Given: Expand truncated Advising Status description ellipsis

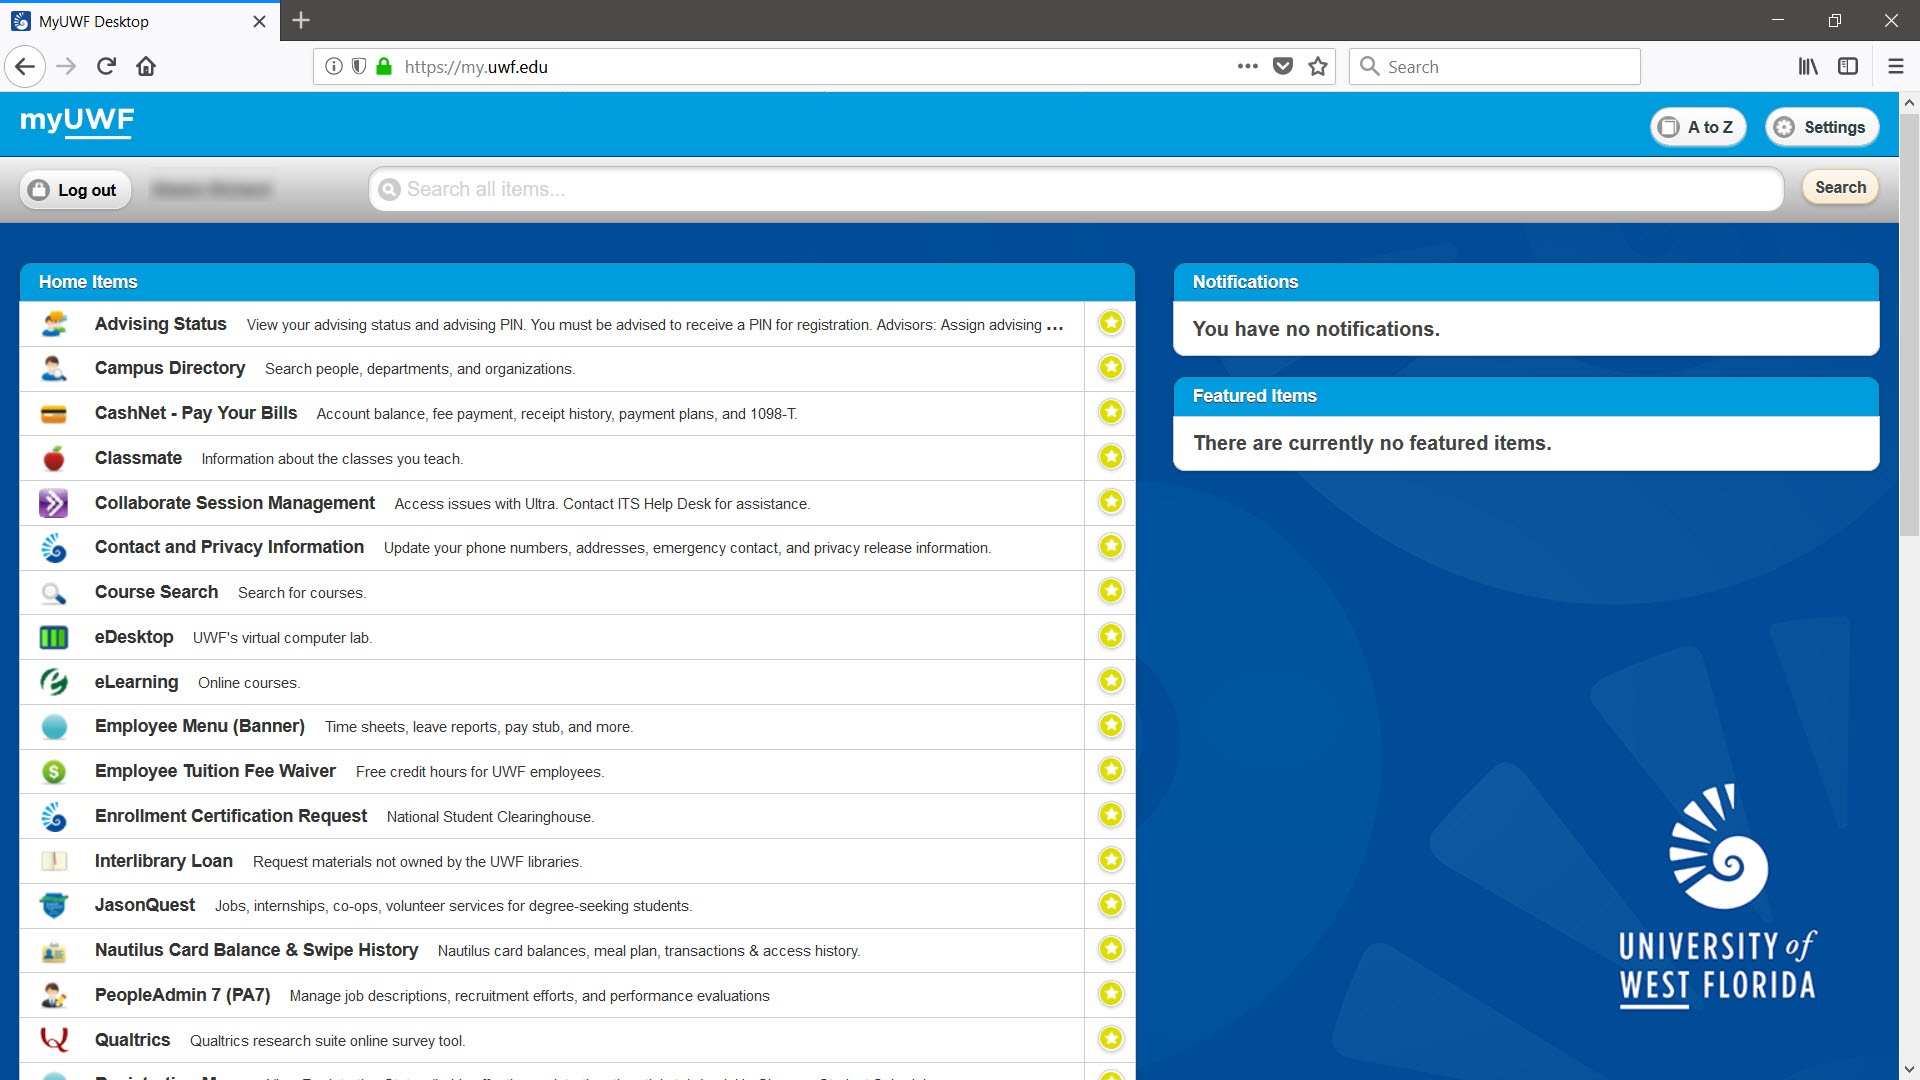Looking at the screenshot, I should (x=1055, y=327).
